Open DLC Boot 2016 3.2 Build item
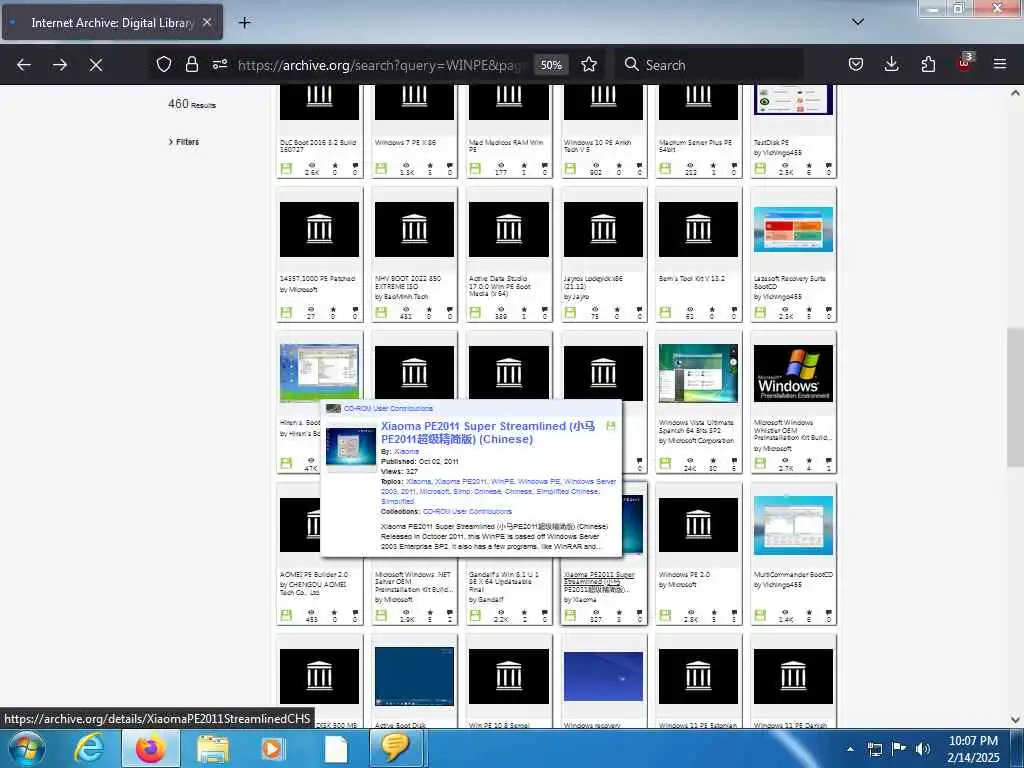The image size is (1024, 768). pos(318,145)
